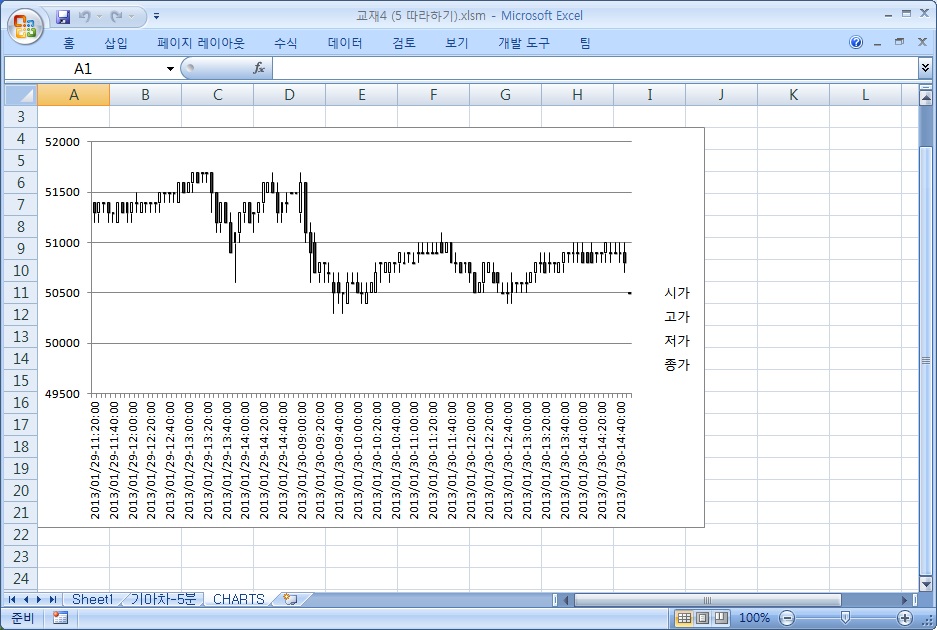Insert a new worksheet
This screenshot has height=630, width=937.
click(287, 599)
